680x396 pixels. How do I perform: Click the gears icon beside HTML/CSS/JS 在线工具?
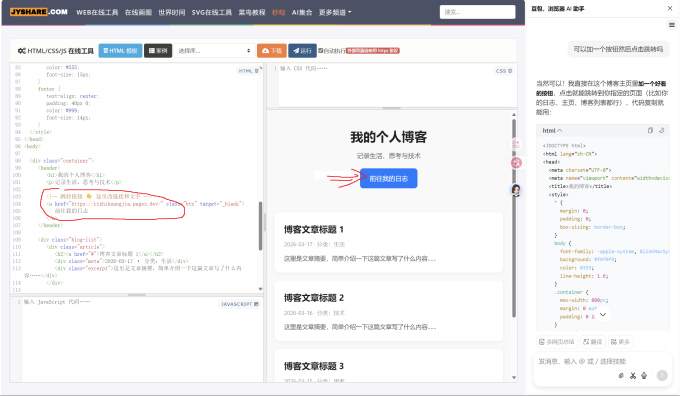22,51
